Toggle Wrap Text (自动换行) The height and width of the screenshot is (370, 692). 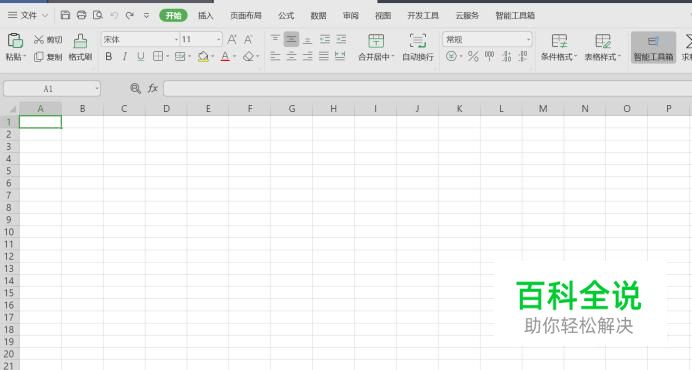[417, 47]
